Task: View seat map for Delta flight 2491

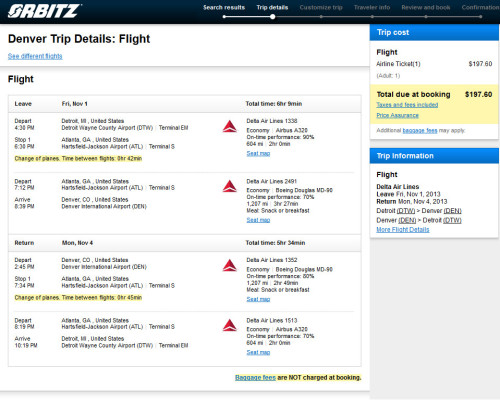Action: (258, 220)
